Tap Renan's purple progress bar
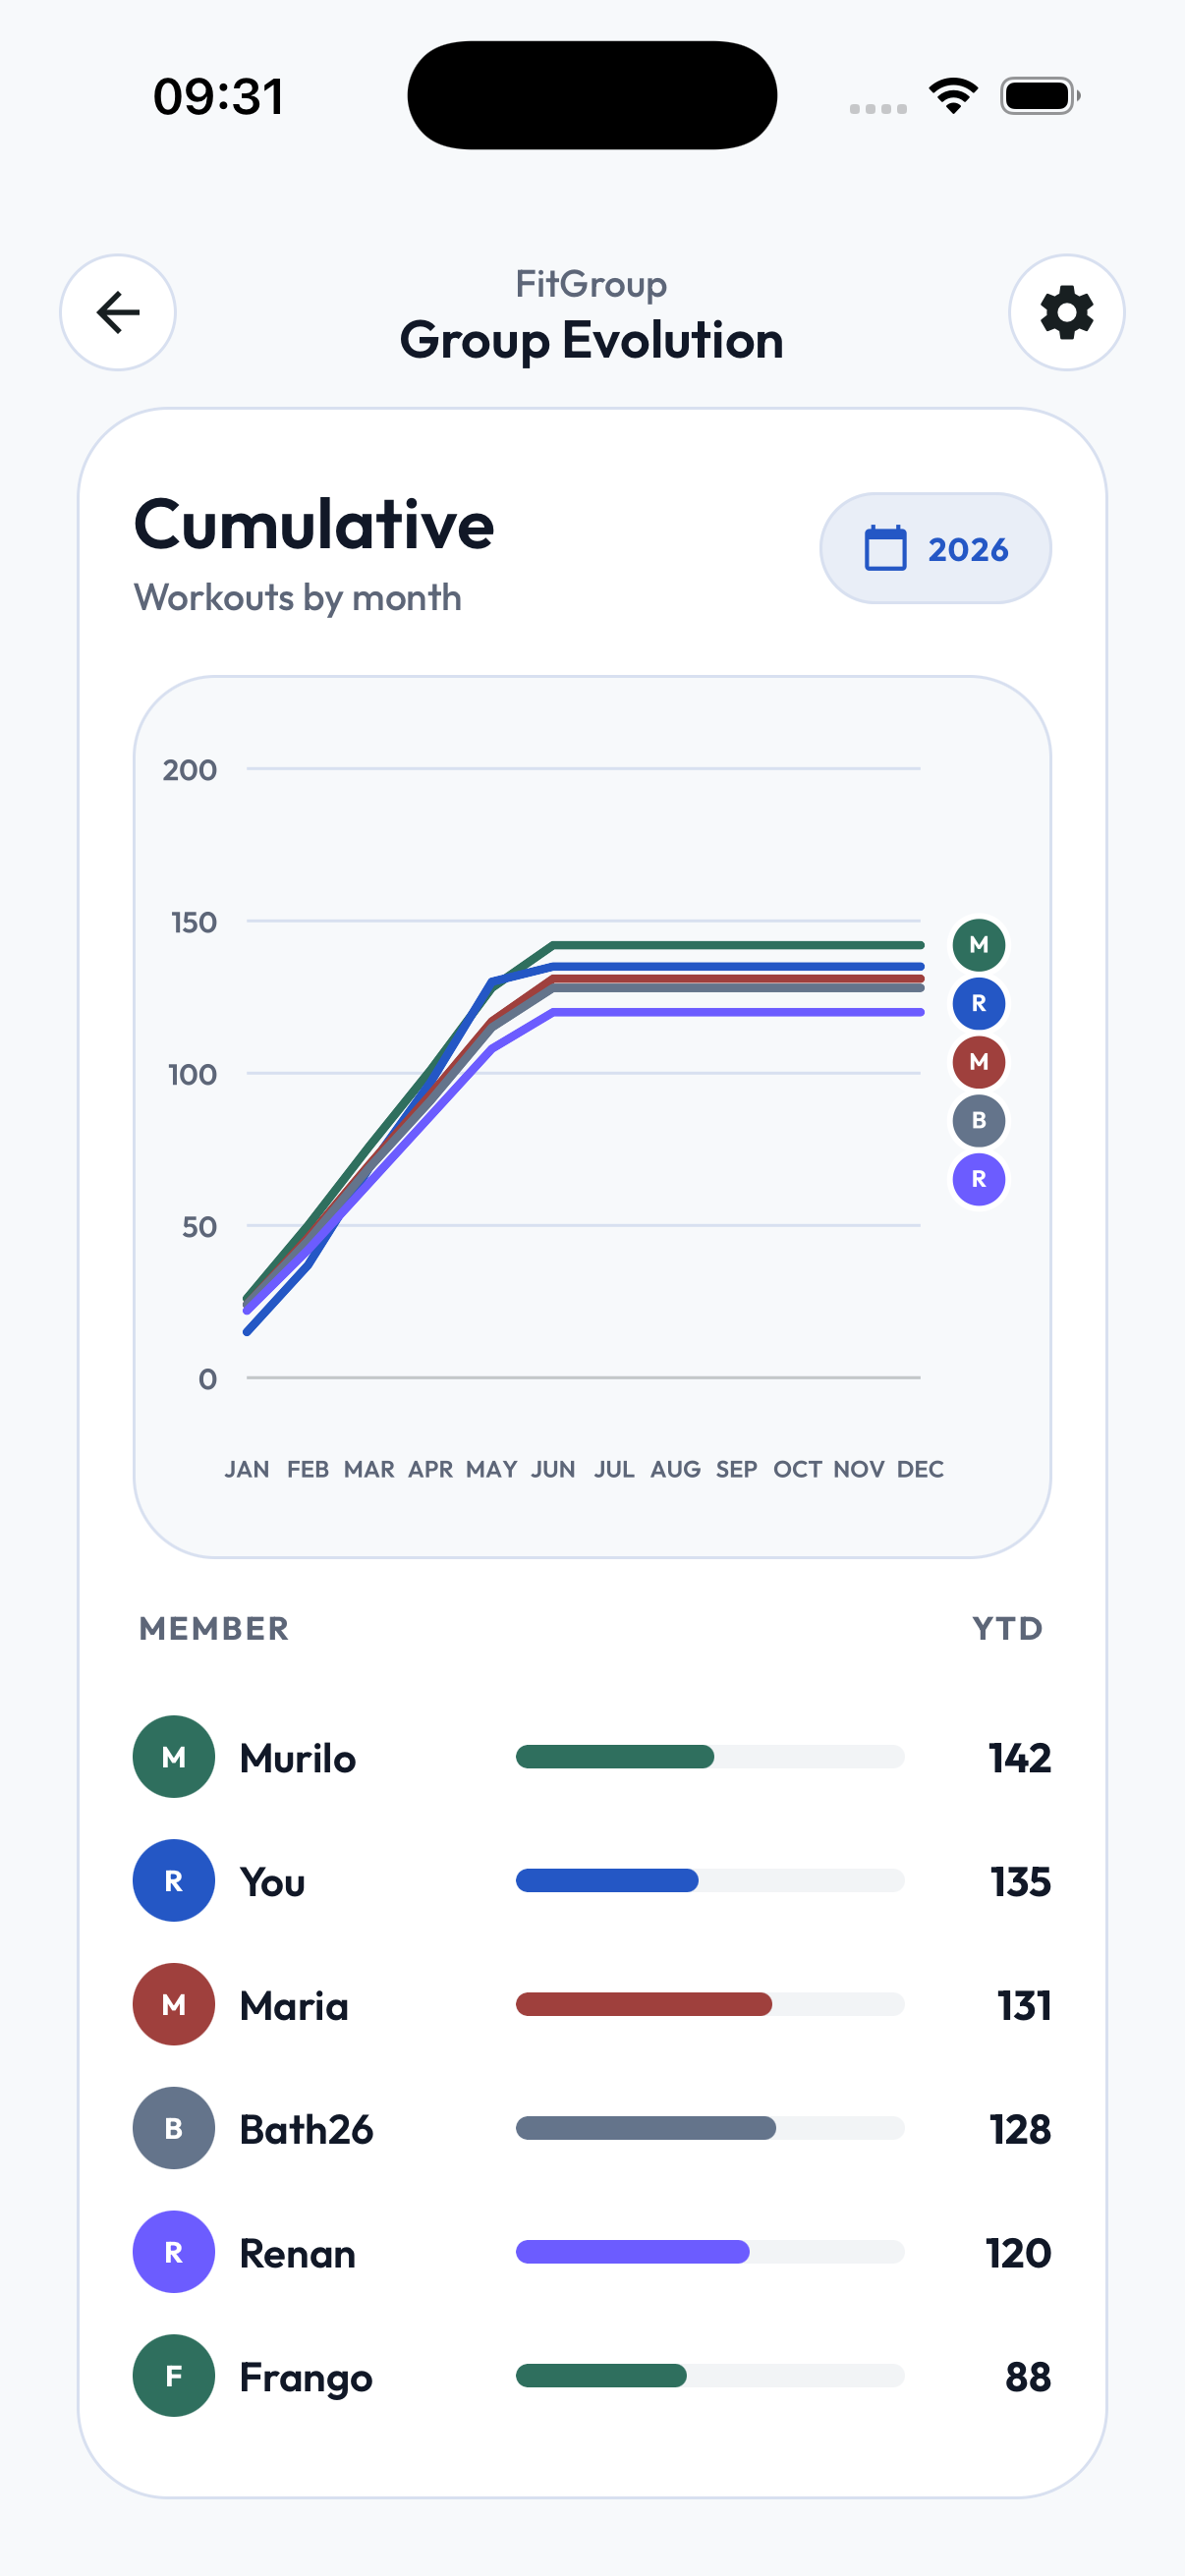The height and width of the screenshot is (2576, 1185). (x=633, y=2252)
